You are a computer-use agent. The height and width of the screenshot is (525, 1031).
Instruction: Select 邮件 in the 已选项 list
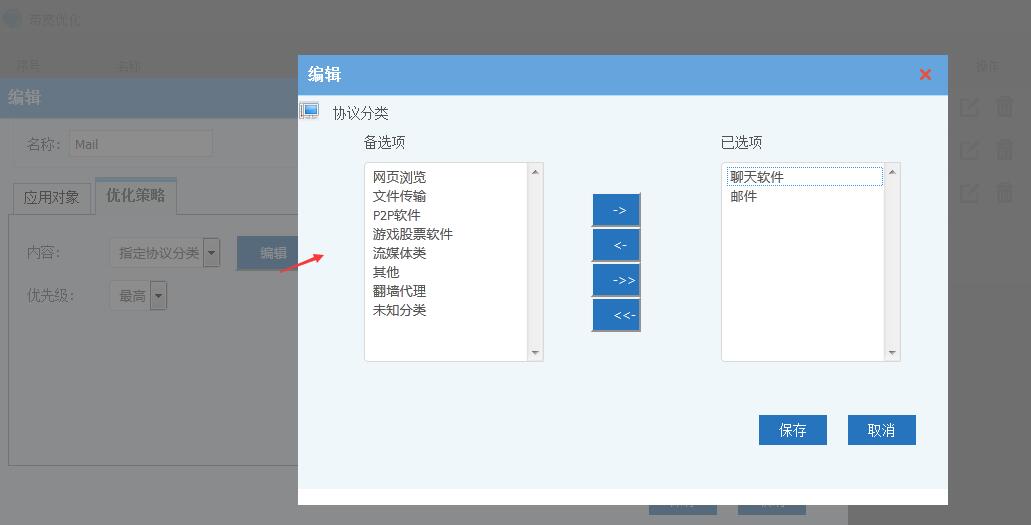pos(744,196)
